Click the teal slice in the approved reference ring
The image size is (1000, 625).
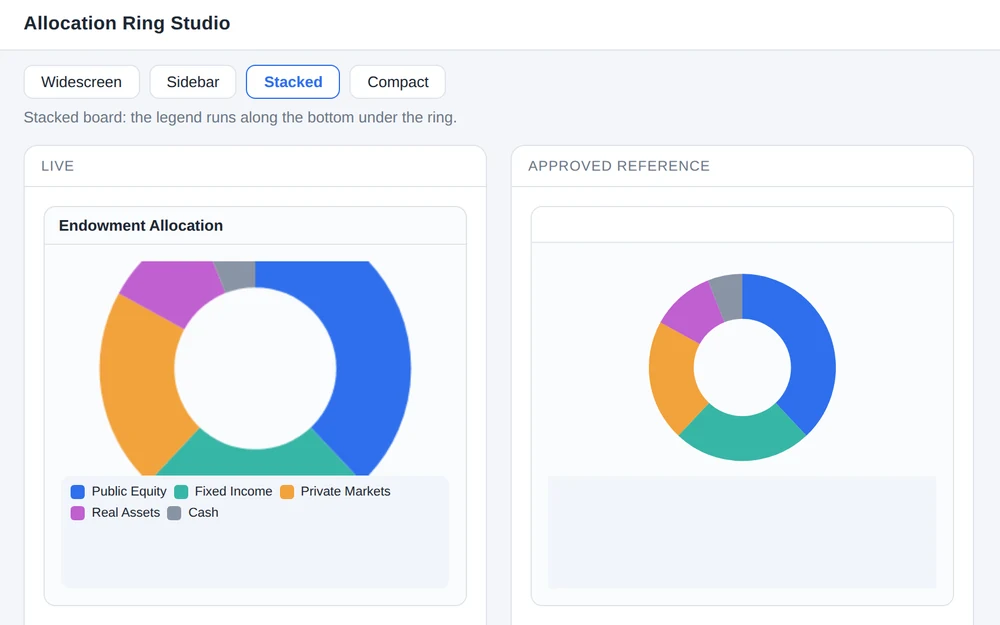[x=742, y=436]
